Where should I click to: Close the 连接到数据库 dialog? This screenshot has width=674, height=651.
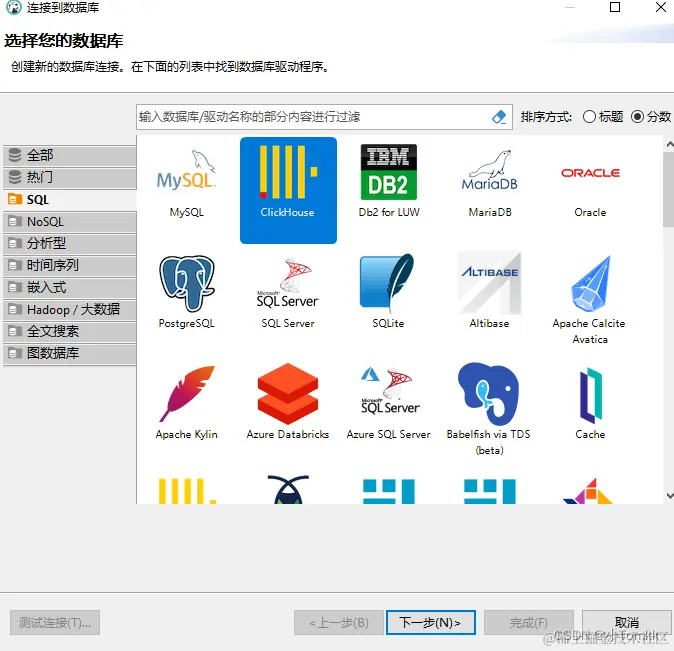point(660,7)
